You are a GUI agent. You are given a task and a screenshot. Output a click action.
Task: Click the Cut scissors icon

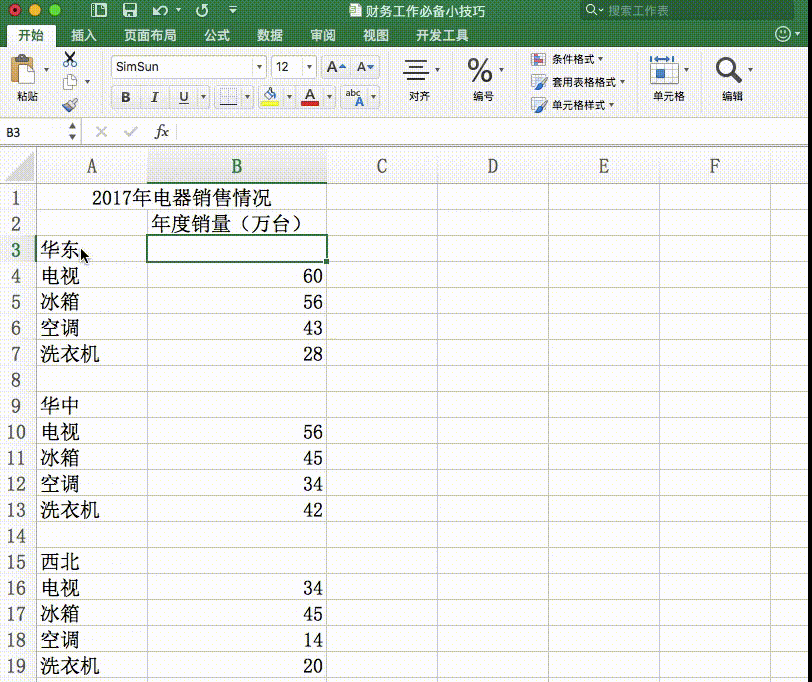(x=70, y=59)
